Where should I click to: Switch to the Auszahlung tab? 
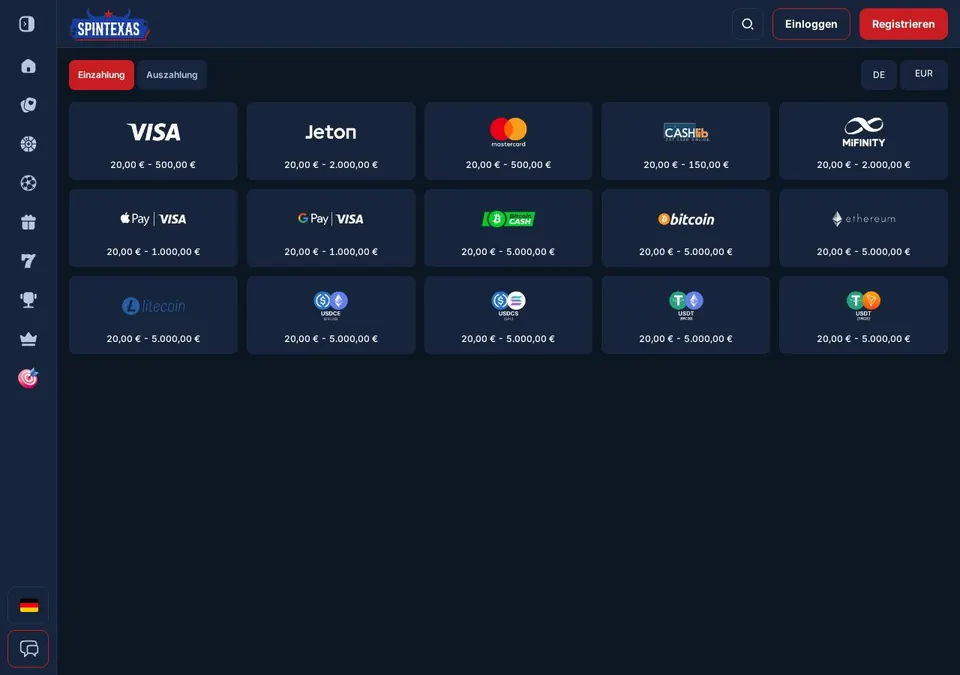(x=172, y=75)
